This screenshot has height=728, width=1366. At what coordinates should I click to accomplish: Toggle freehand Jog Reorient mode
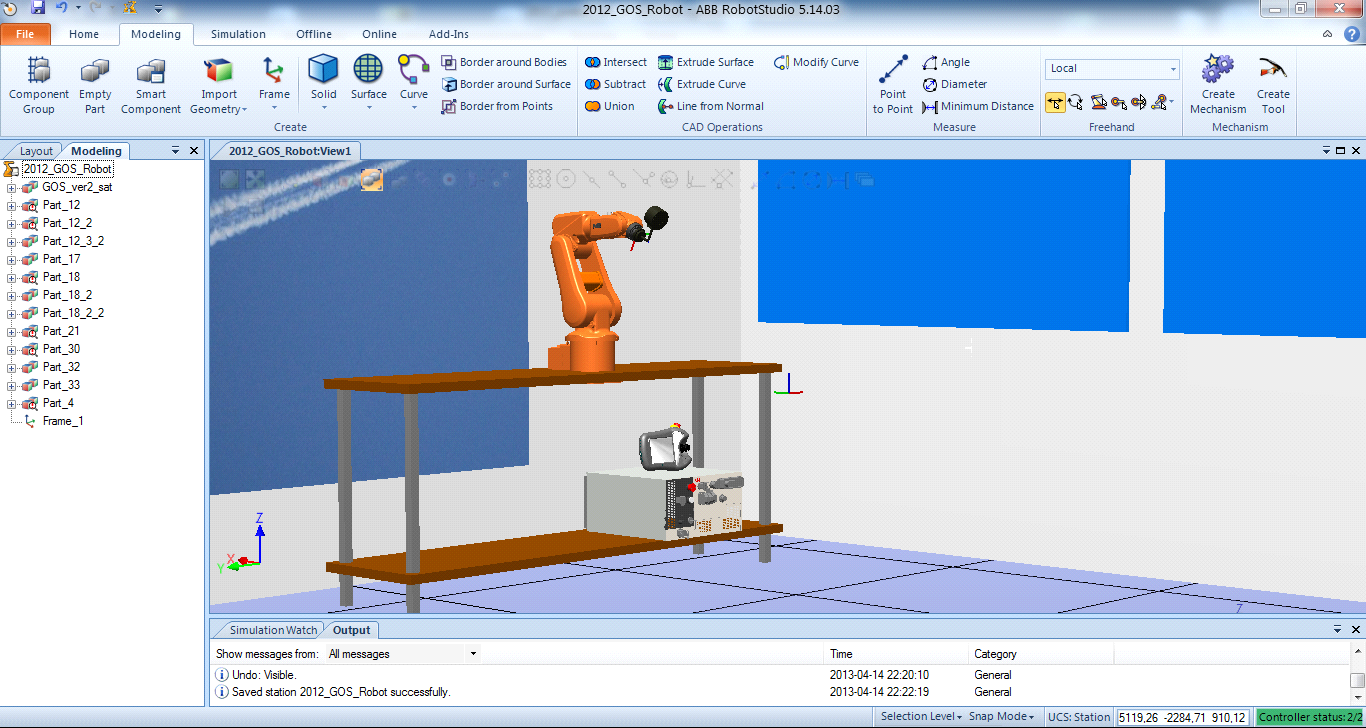tap(1138, 102)
